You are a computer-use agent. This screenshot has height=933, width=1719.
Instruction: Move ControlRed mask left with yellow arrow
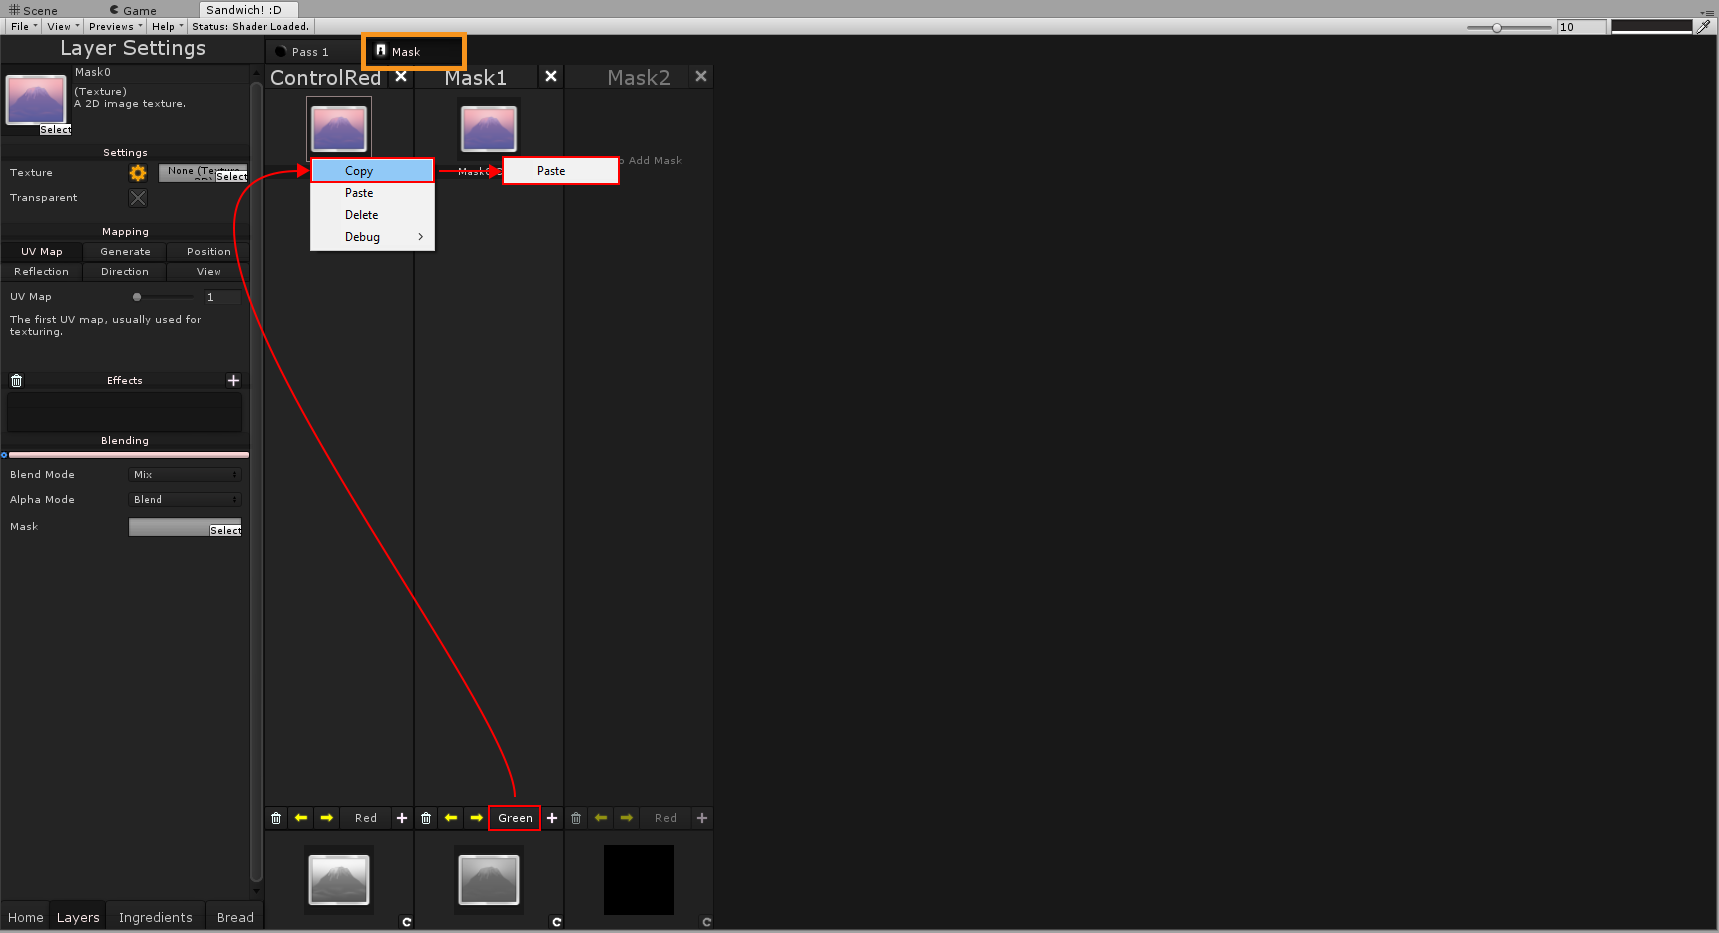click(301, 818)
